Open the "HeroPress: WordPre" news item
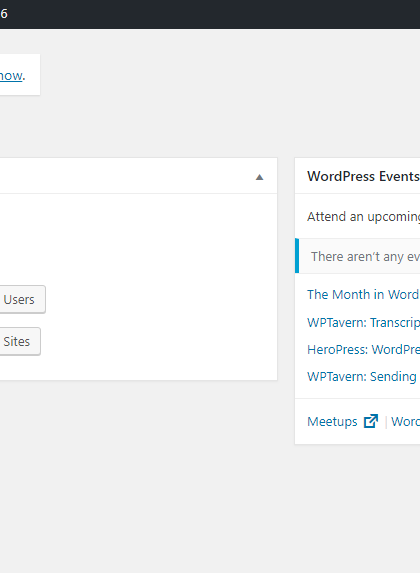Image resolution: width=420 pixels, height=573 pixels. click(363, 350)
